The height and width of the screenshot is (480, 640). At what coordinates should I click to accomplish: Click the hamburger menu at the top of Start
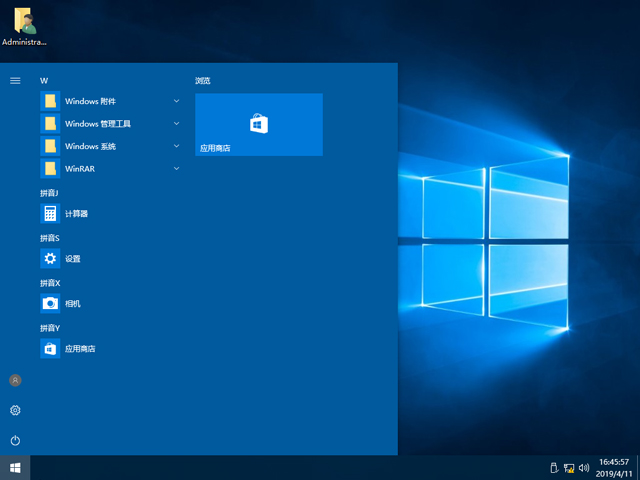15,81
